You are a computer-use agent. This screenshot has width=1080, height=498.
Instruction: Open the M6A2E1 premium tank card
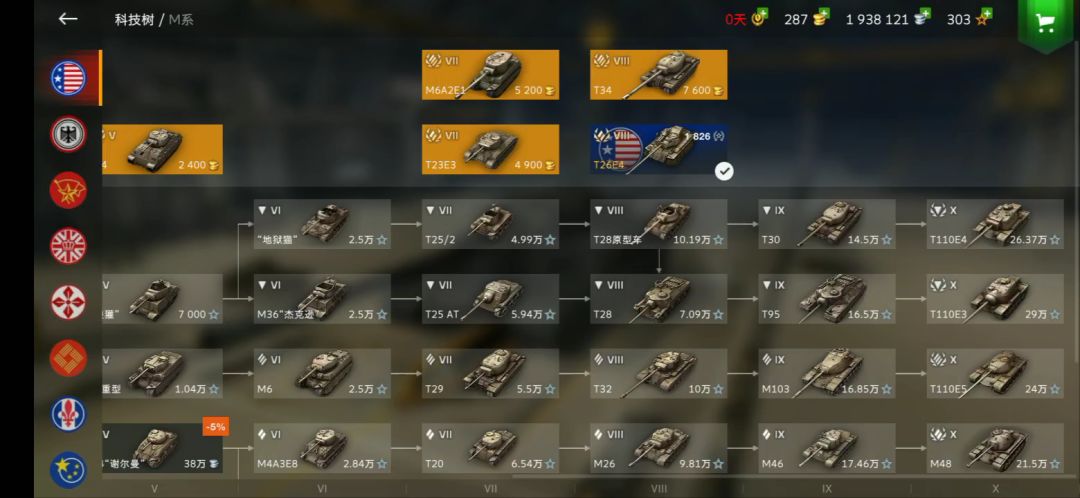point(490,74)
